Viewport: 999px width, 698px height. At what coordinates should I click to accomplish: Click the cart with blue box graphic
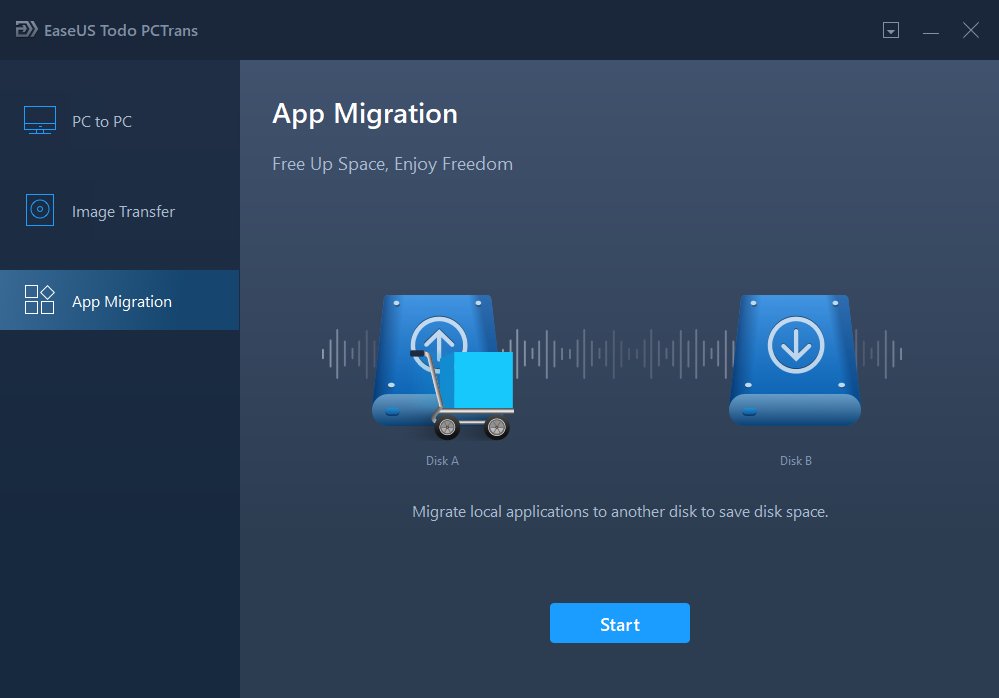coord(471,393)
